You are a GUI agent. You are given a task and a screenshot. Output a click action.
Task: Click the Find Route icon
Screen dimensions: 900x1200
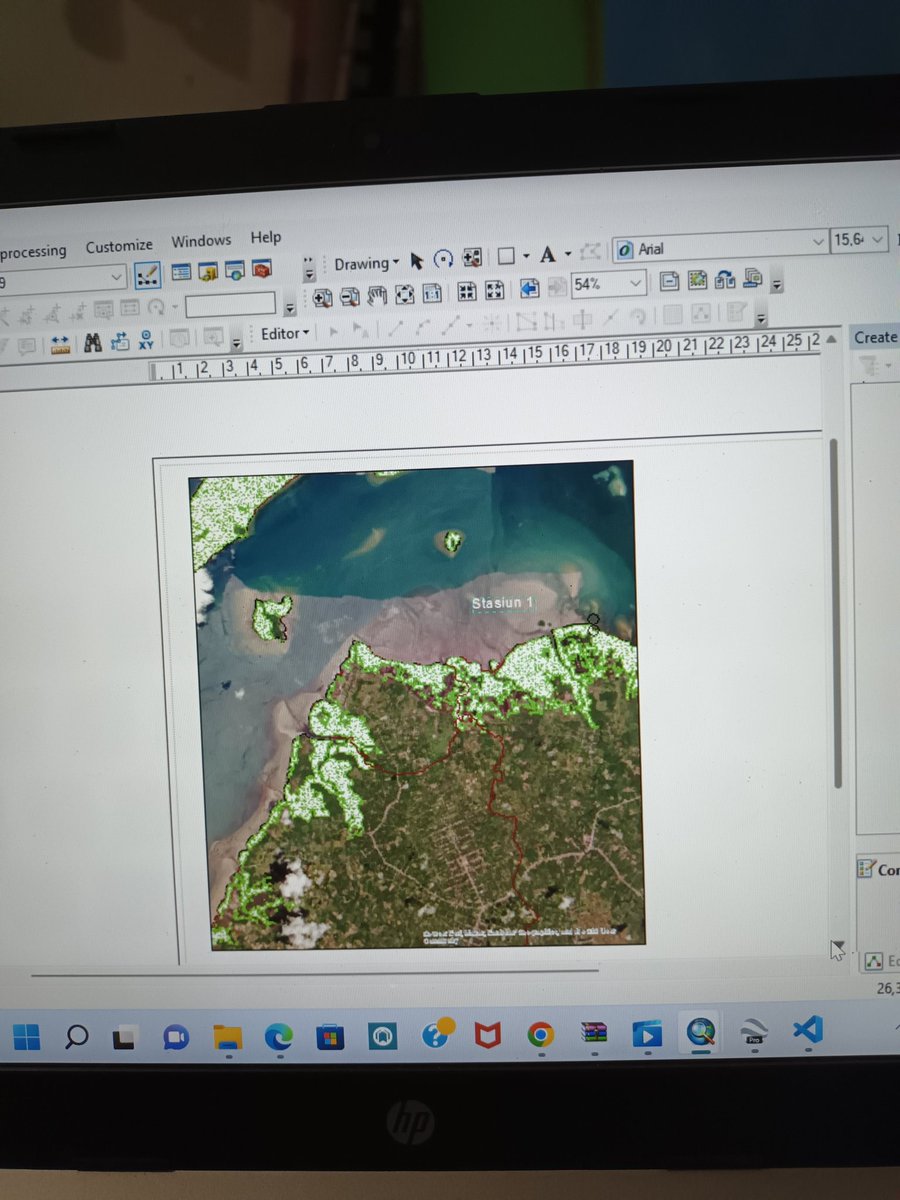120,341
